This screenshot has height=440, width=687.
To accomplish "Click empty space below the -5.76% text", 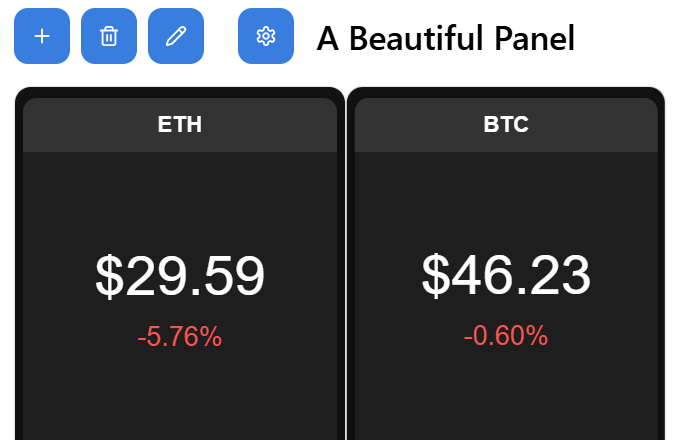I will 180,395.
